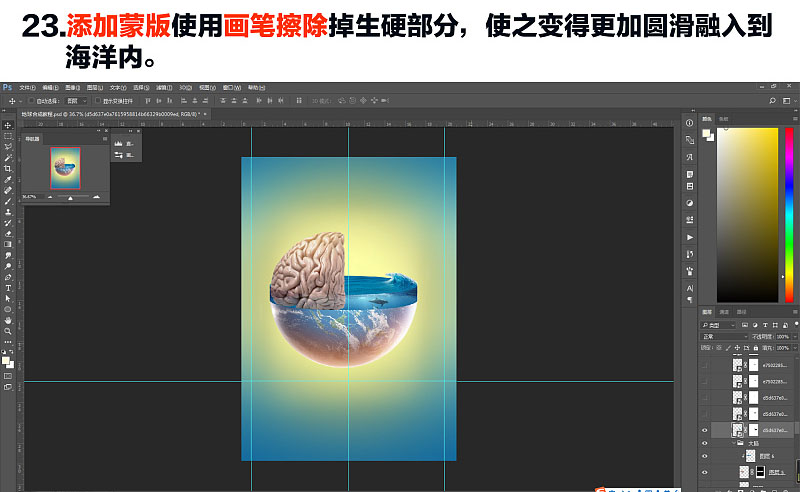Screen dimensions: 800x492
Task: Click the lock all icon in Layers panel
Action: (756, 348)
